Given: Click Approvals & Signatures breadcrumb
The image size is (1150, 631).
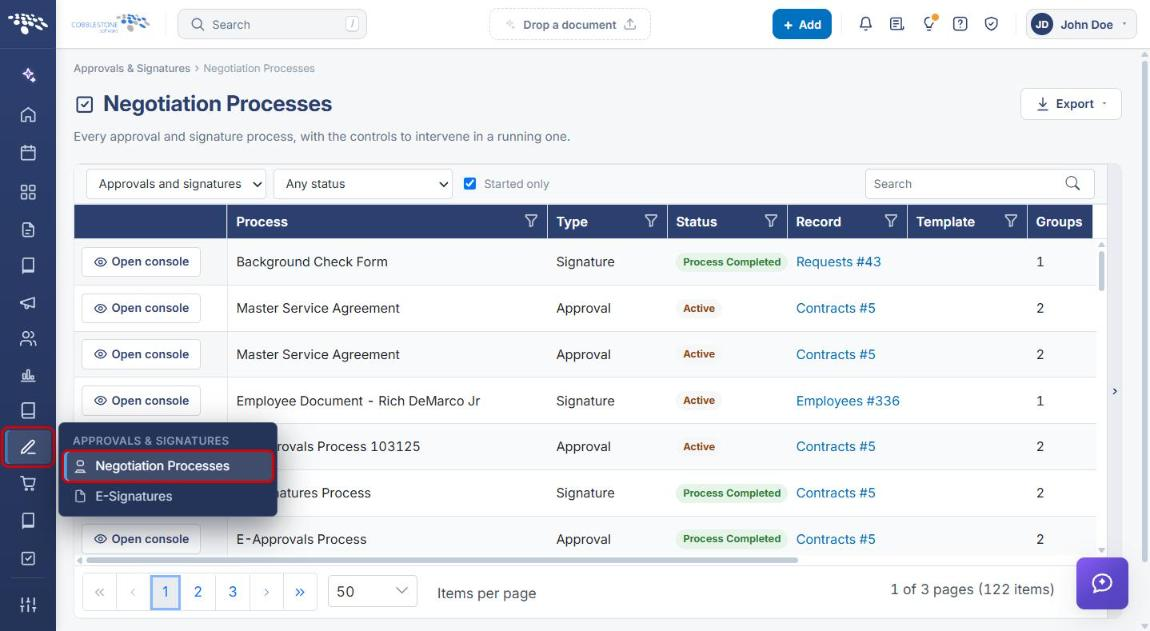Looking at the screenshot, I should point(131,68).
